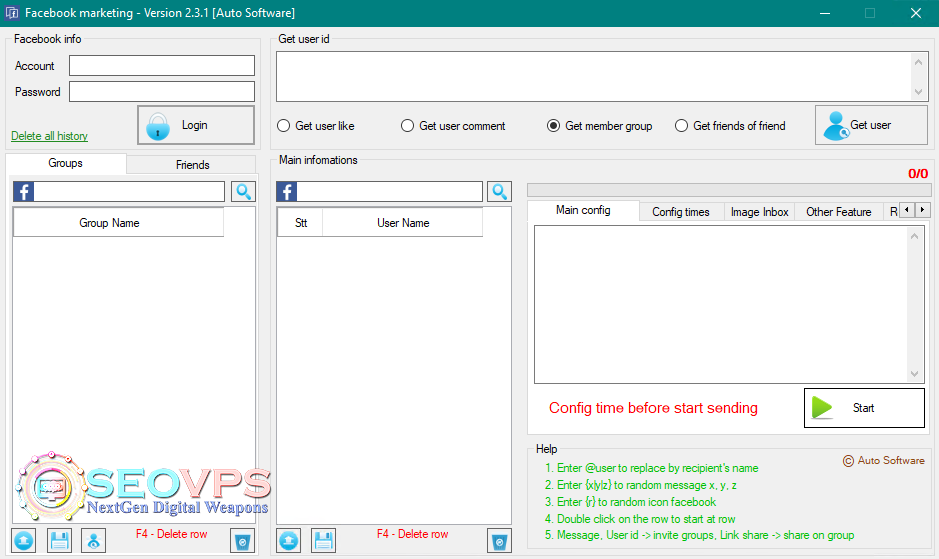Image resolution: width=939 pixels, height=559 pixels.
Task: Click the scroll-down arrow in Main config box
Action: tap(914, 374)
